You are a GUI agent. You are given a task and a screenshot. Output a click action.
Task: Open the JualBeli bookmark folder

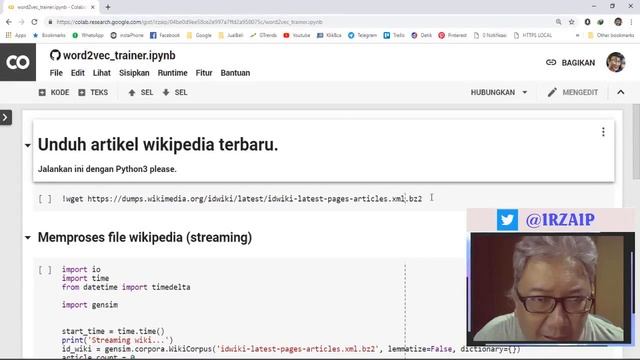231,36
